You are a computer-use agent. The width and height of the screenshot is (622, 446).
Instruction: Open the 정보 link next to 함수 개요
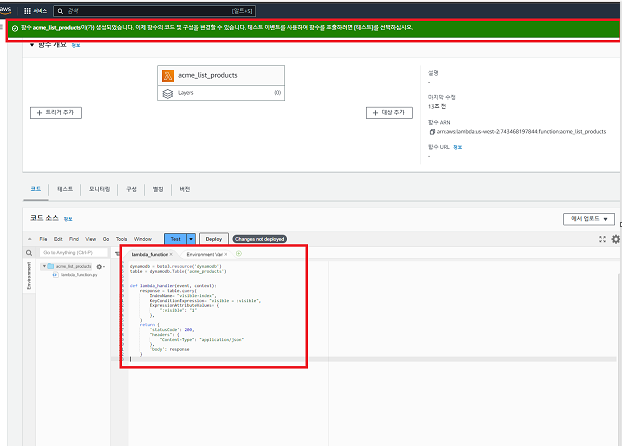click(76, 46)
